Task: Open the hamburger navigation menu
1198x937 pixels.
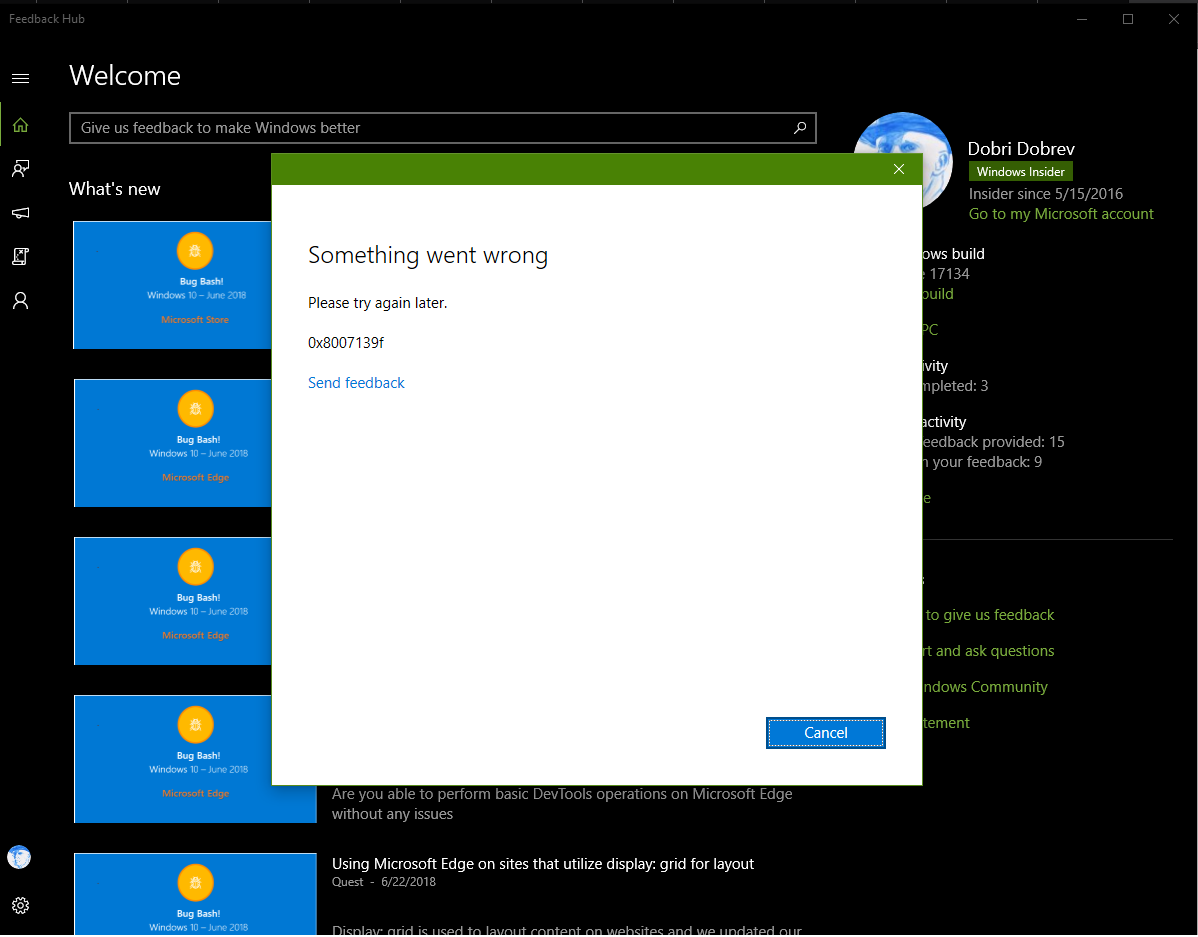Action: [21, 79]
